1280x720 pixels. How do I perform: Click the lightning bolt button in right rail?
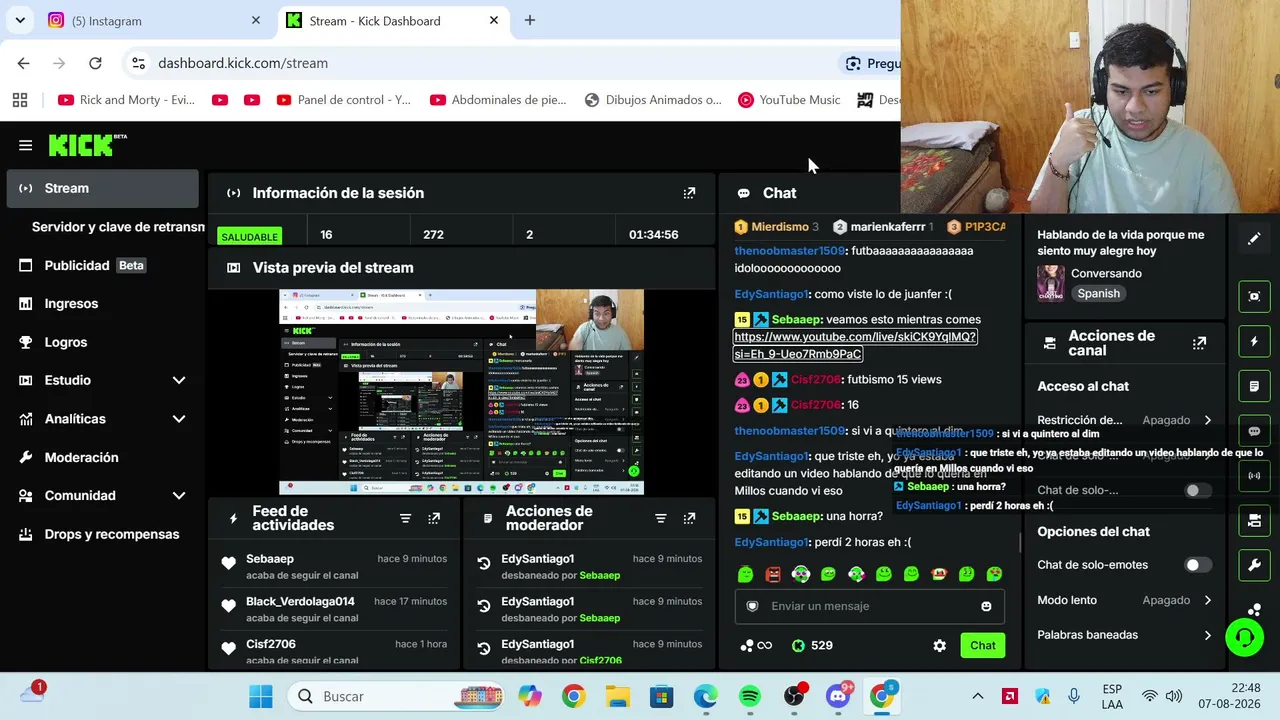pyautogui.click(x=1254, y=341)
